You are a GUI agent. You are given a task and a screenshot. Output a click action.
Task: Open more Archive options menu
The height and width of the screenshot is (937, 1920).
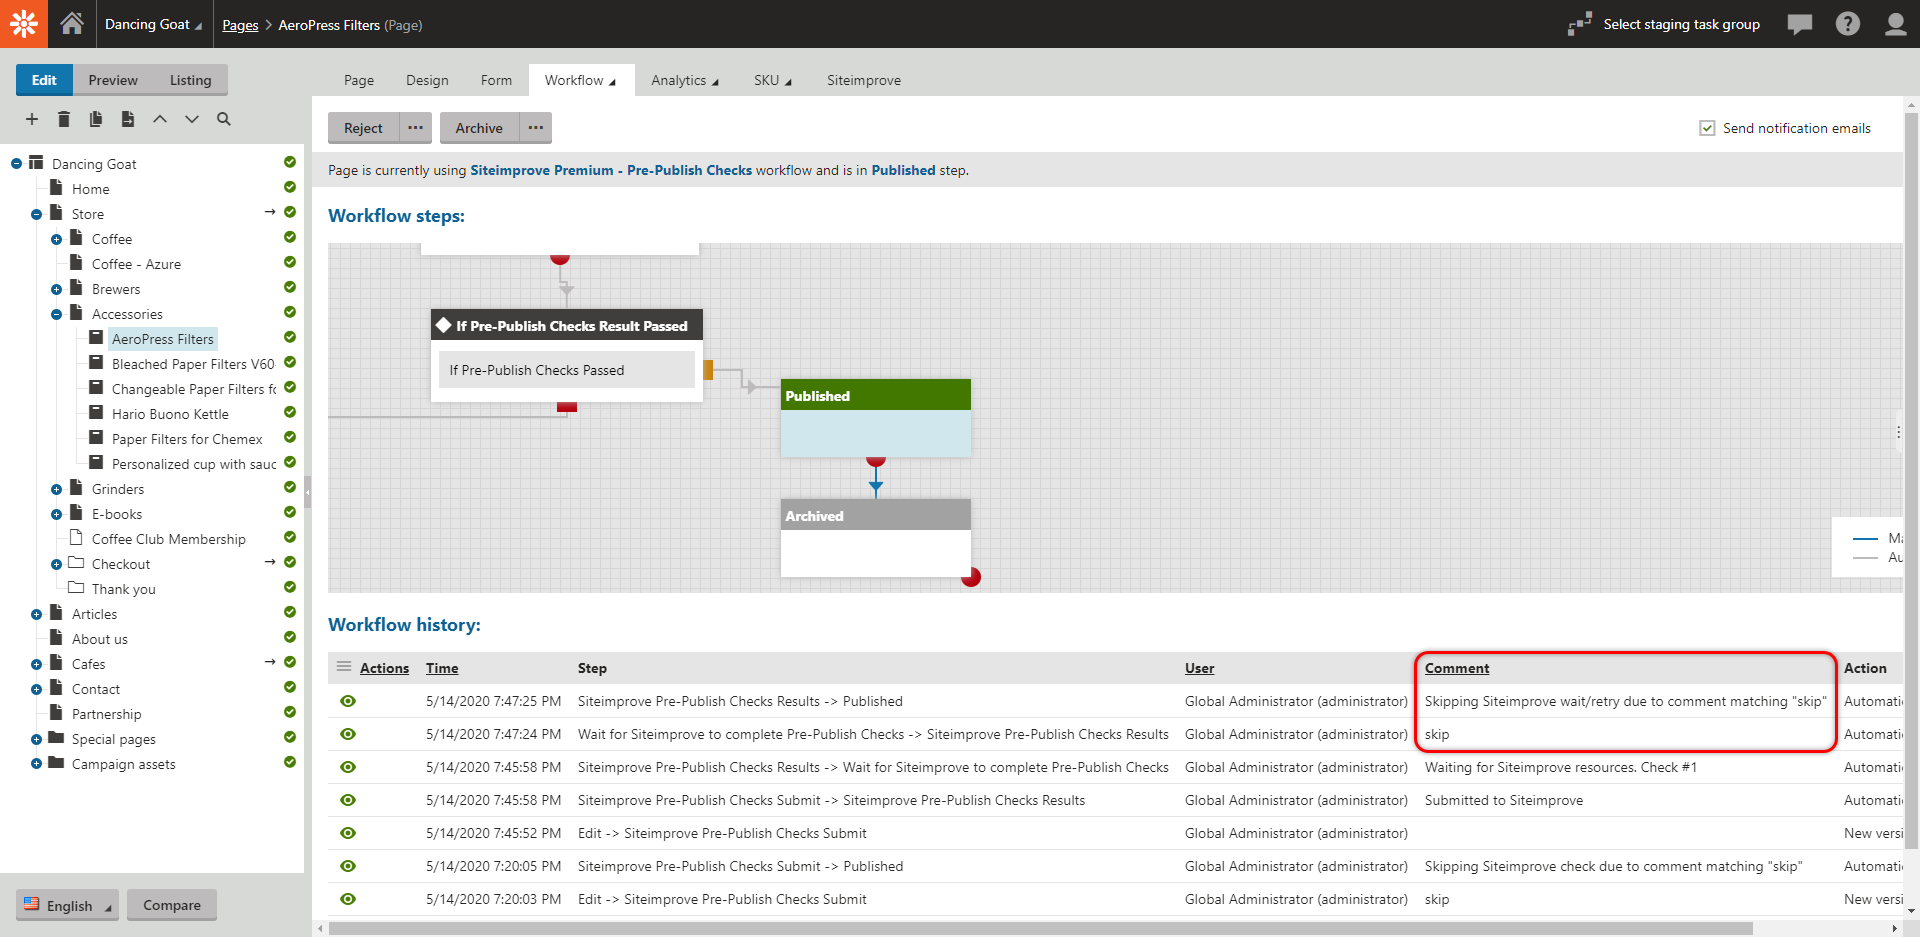(x=536, y=128)
